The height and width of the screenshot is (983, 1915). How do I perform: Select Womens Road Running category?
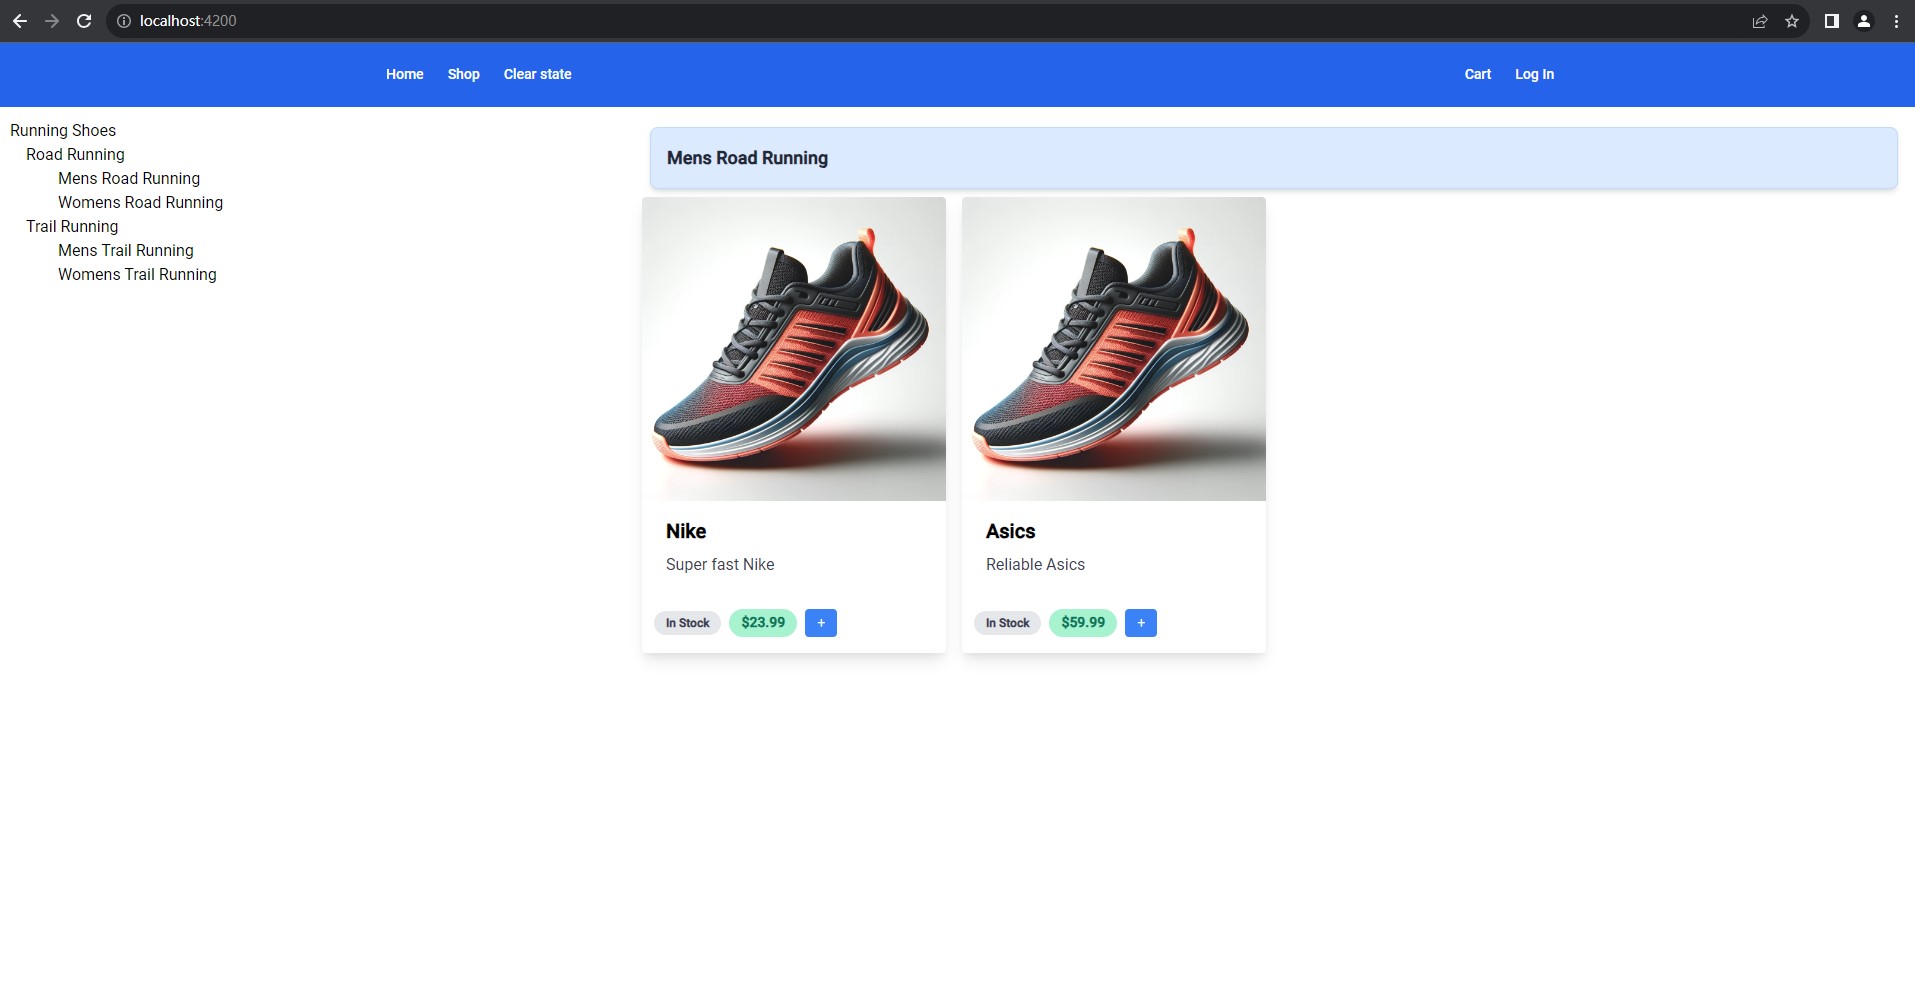coord(140,202)
